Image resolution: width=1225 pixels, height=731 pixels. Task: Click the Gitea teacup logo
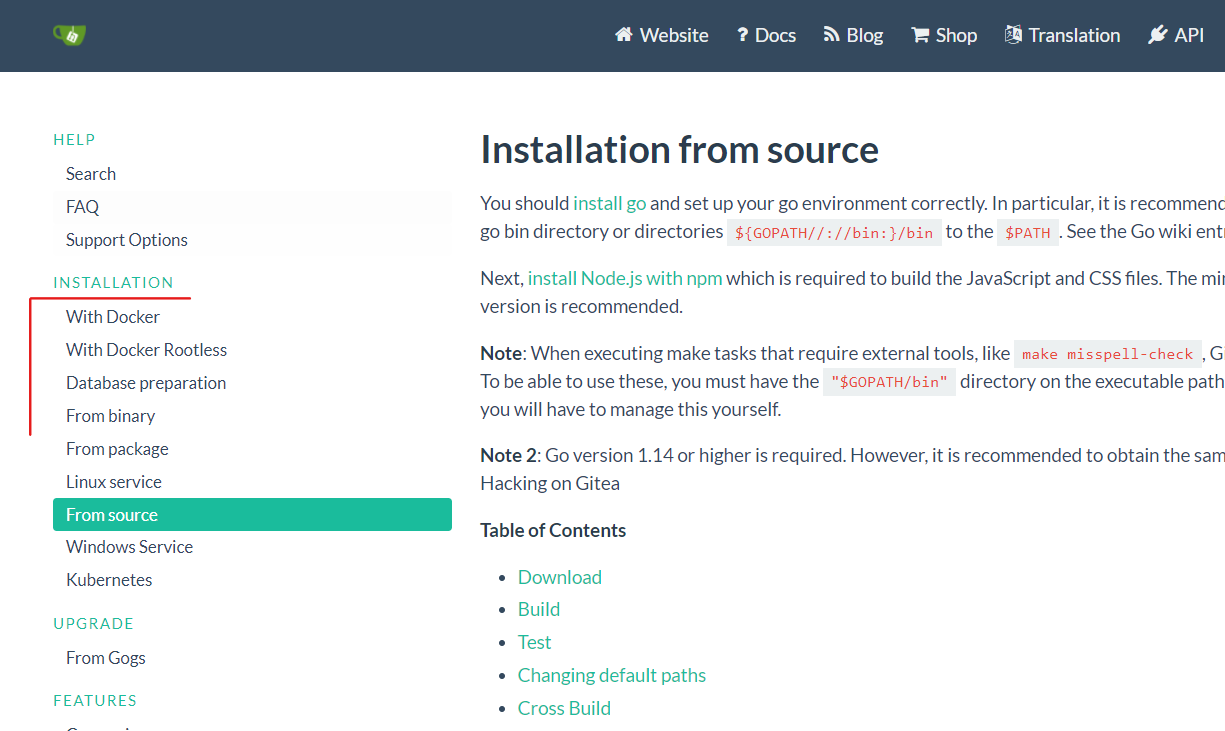pos(69,35)
